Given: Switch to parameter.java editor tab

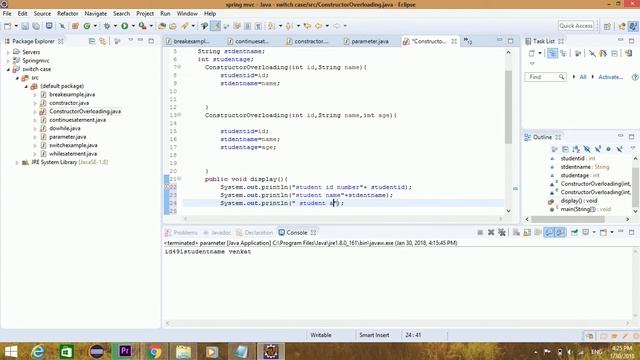Looking at the screenshot, I should (369, 41).
